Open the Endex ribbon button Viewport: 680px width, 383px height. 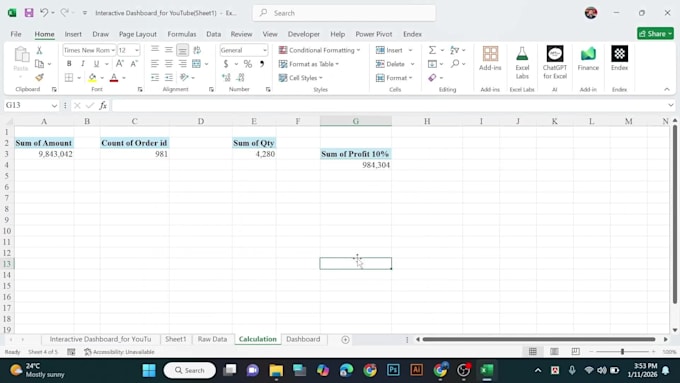(x=619, y=59)
